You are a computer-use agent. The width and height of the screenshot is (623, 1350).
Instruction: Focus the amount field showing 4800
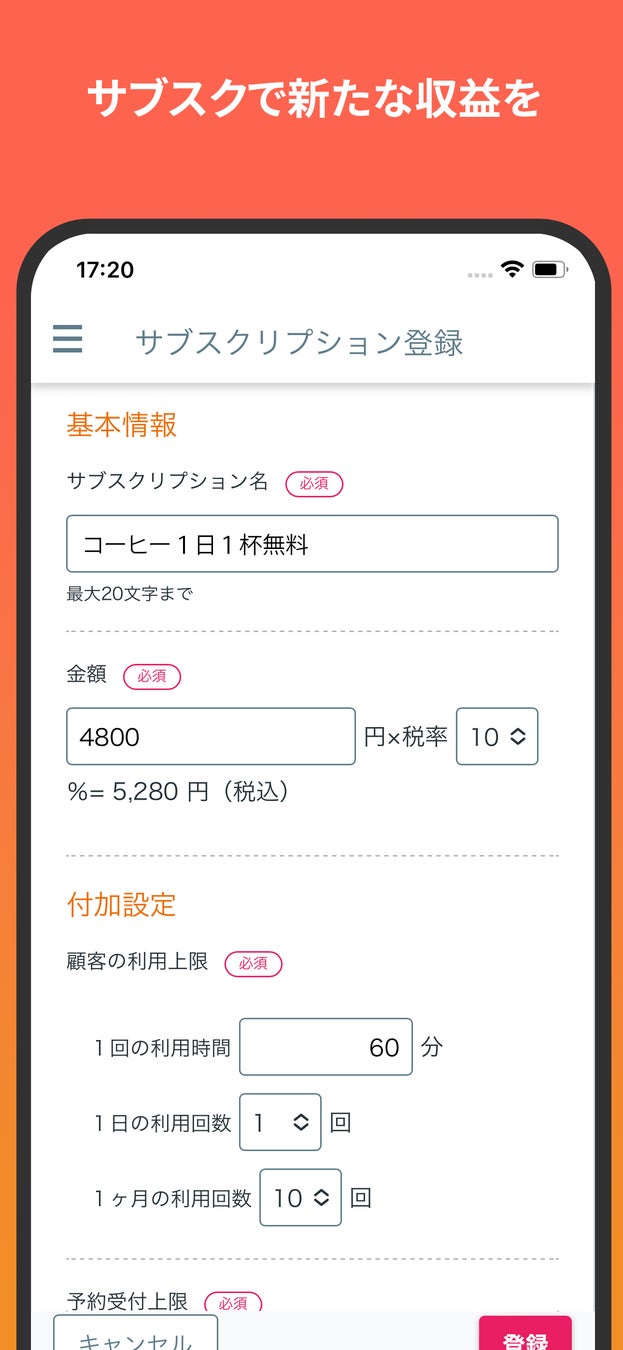pos(211,737)
